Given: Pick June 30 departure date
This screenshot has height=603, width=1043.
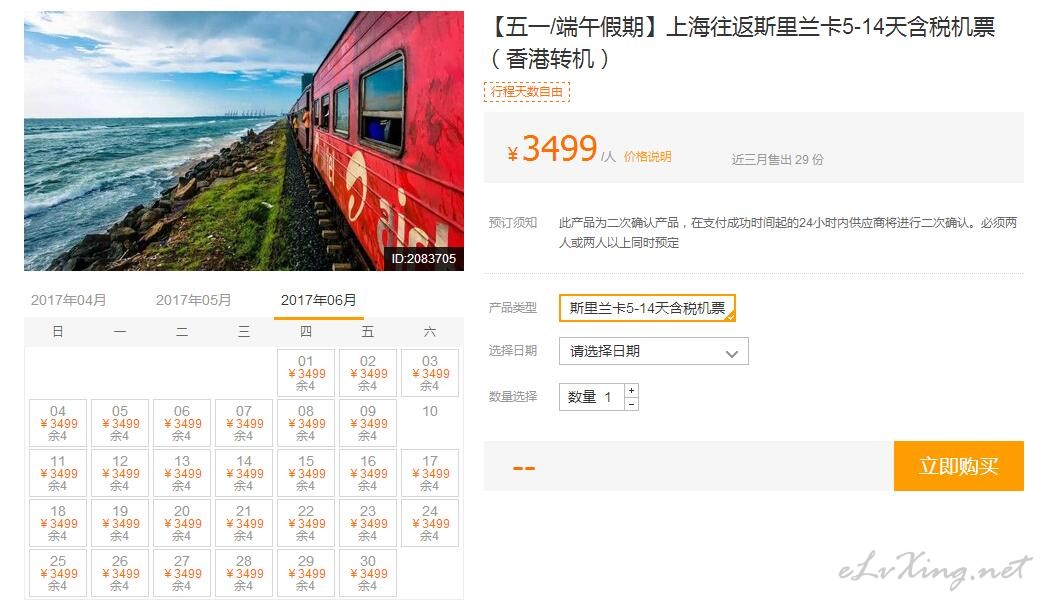Looking at the screenshot, I should 368,572.
